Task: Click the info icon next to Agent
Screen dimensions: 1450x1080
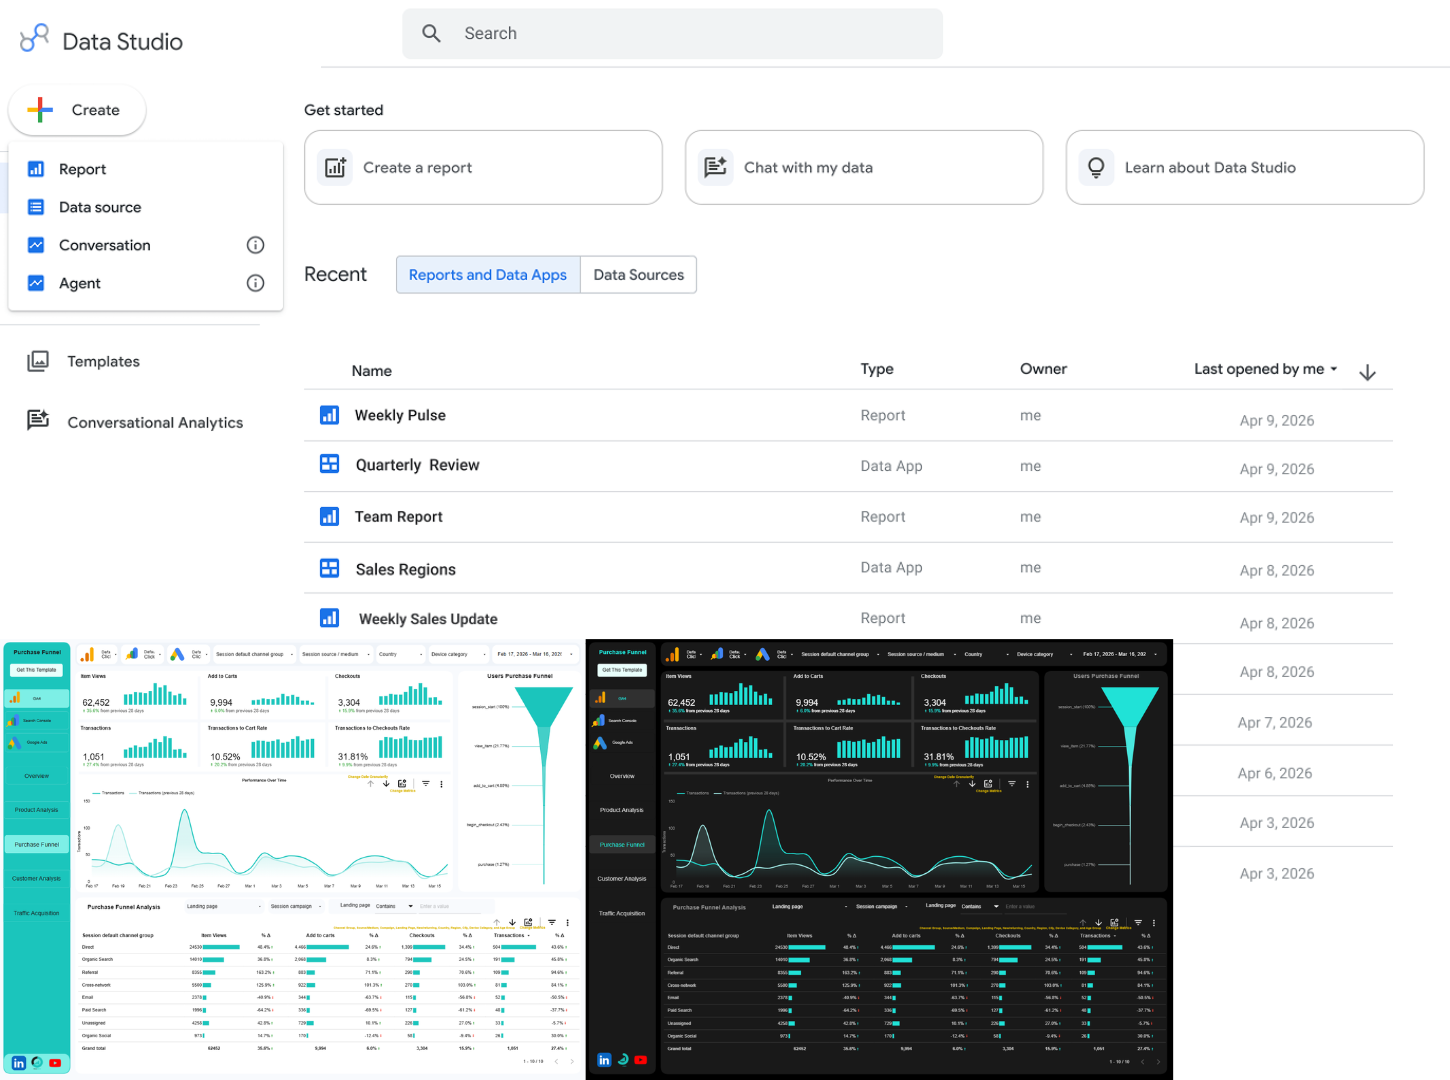Action: coord(256,283)
